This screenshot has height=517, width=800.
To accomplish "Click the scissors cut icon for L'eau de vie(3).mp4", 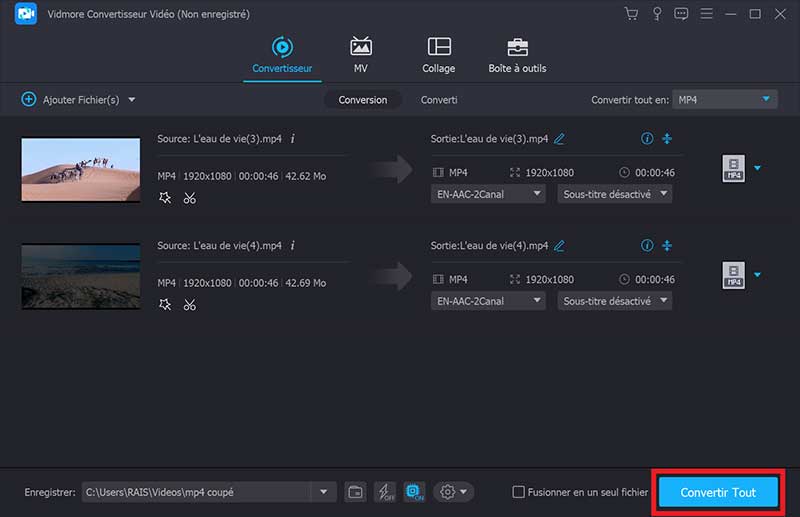I will point(189,198).
